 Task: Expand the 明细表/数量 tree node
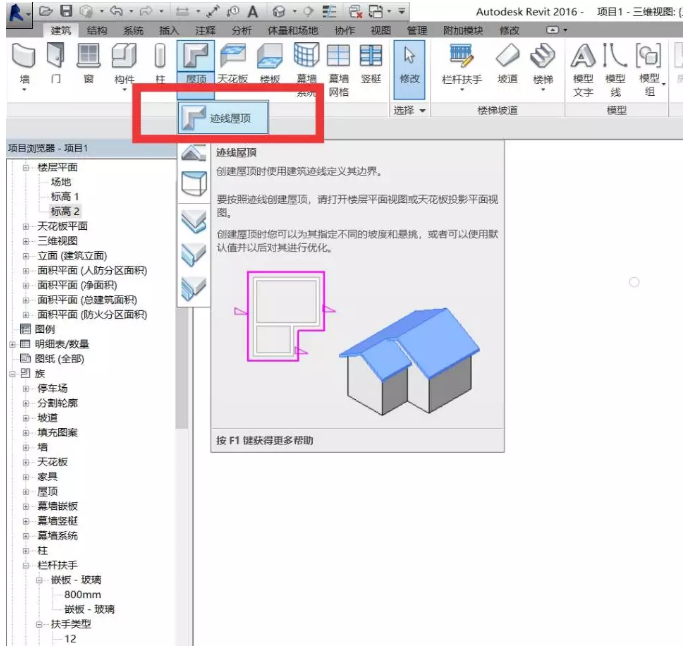[12, 345]
